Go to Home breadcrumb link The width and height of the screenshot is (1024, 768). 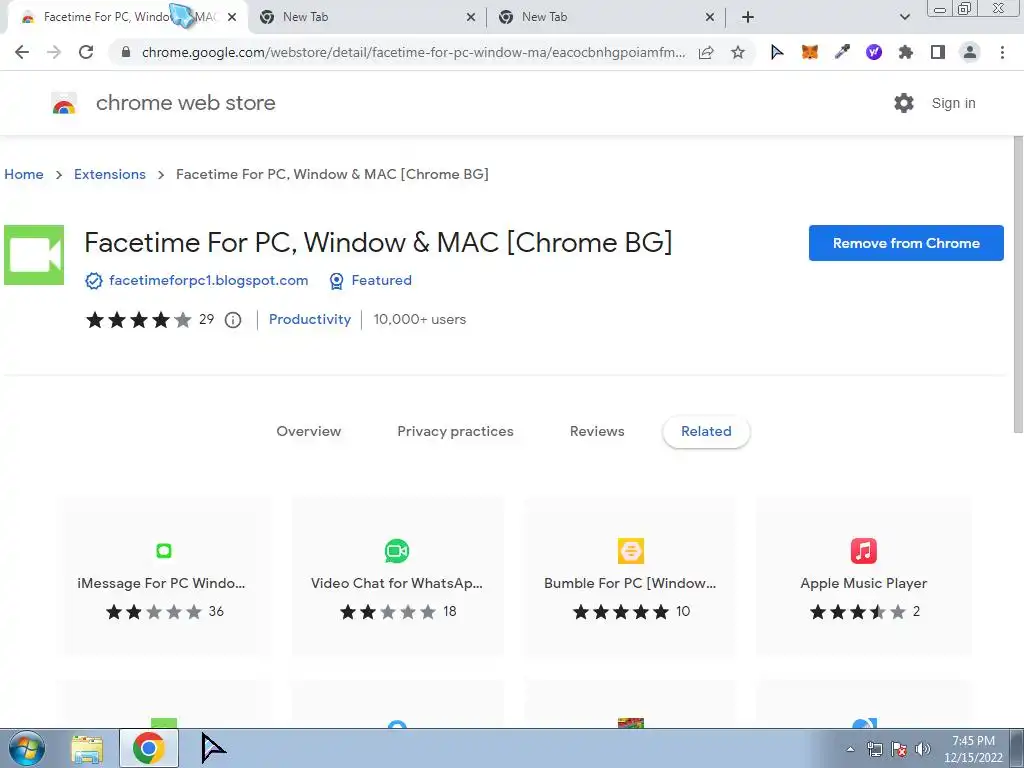(x=24, y=174)
